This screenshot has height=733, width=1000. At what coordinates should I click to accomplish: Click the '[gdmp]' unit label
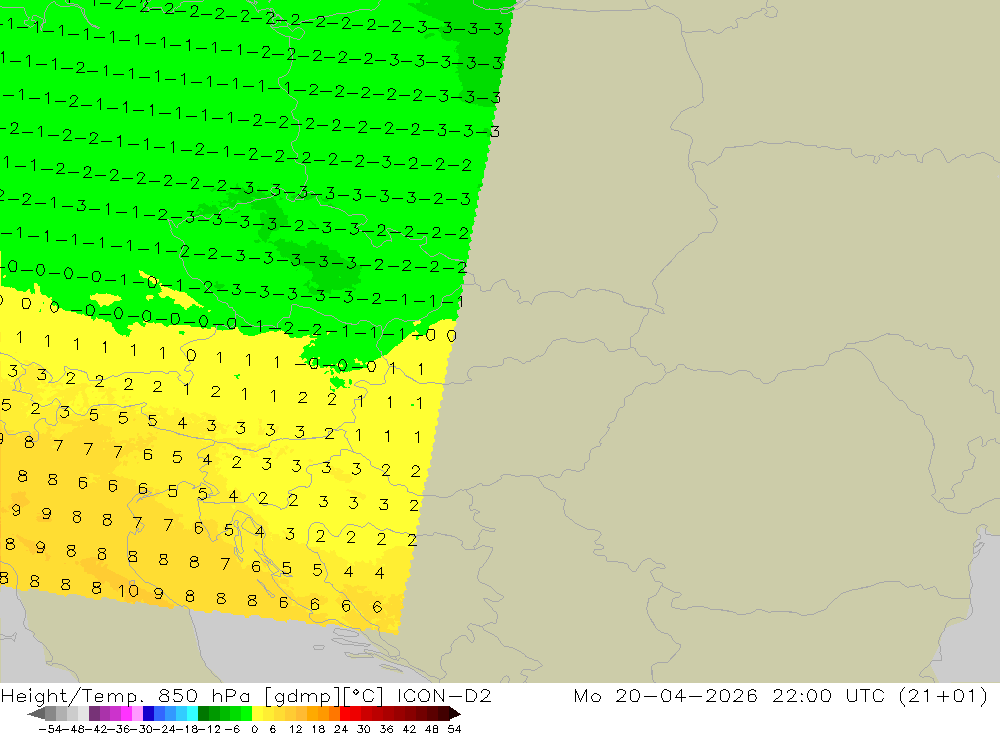(x=302, y=696)
